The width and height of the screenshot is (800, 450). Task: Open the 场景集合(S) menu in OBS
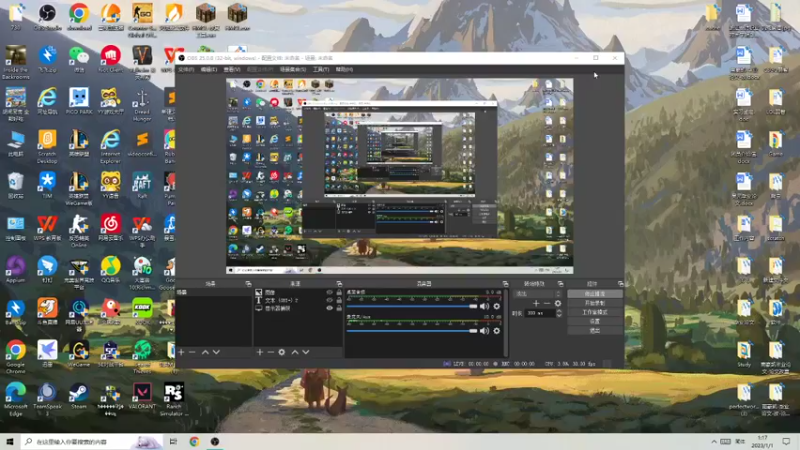click(293, 69)
